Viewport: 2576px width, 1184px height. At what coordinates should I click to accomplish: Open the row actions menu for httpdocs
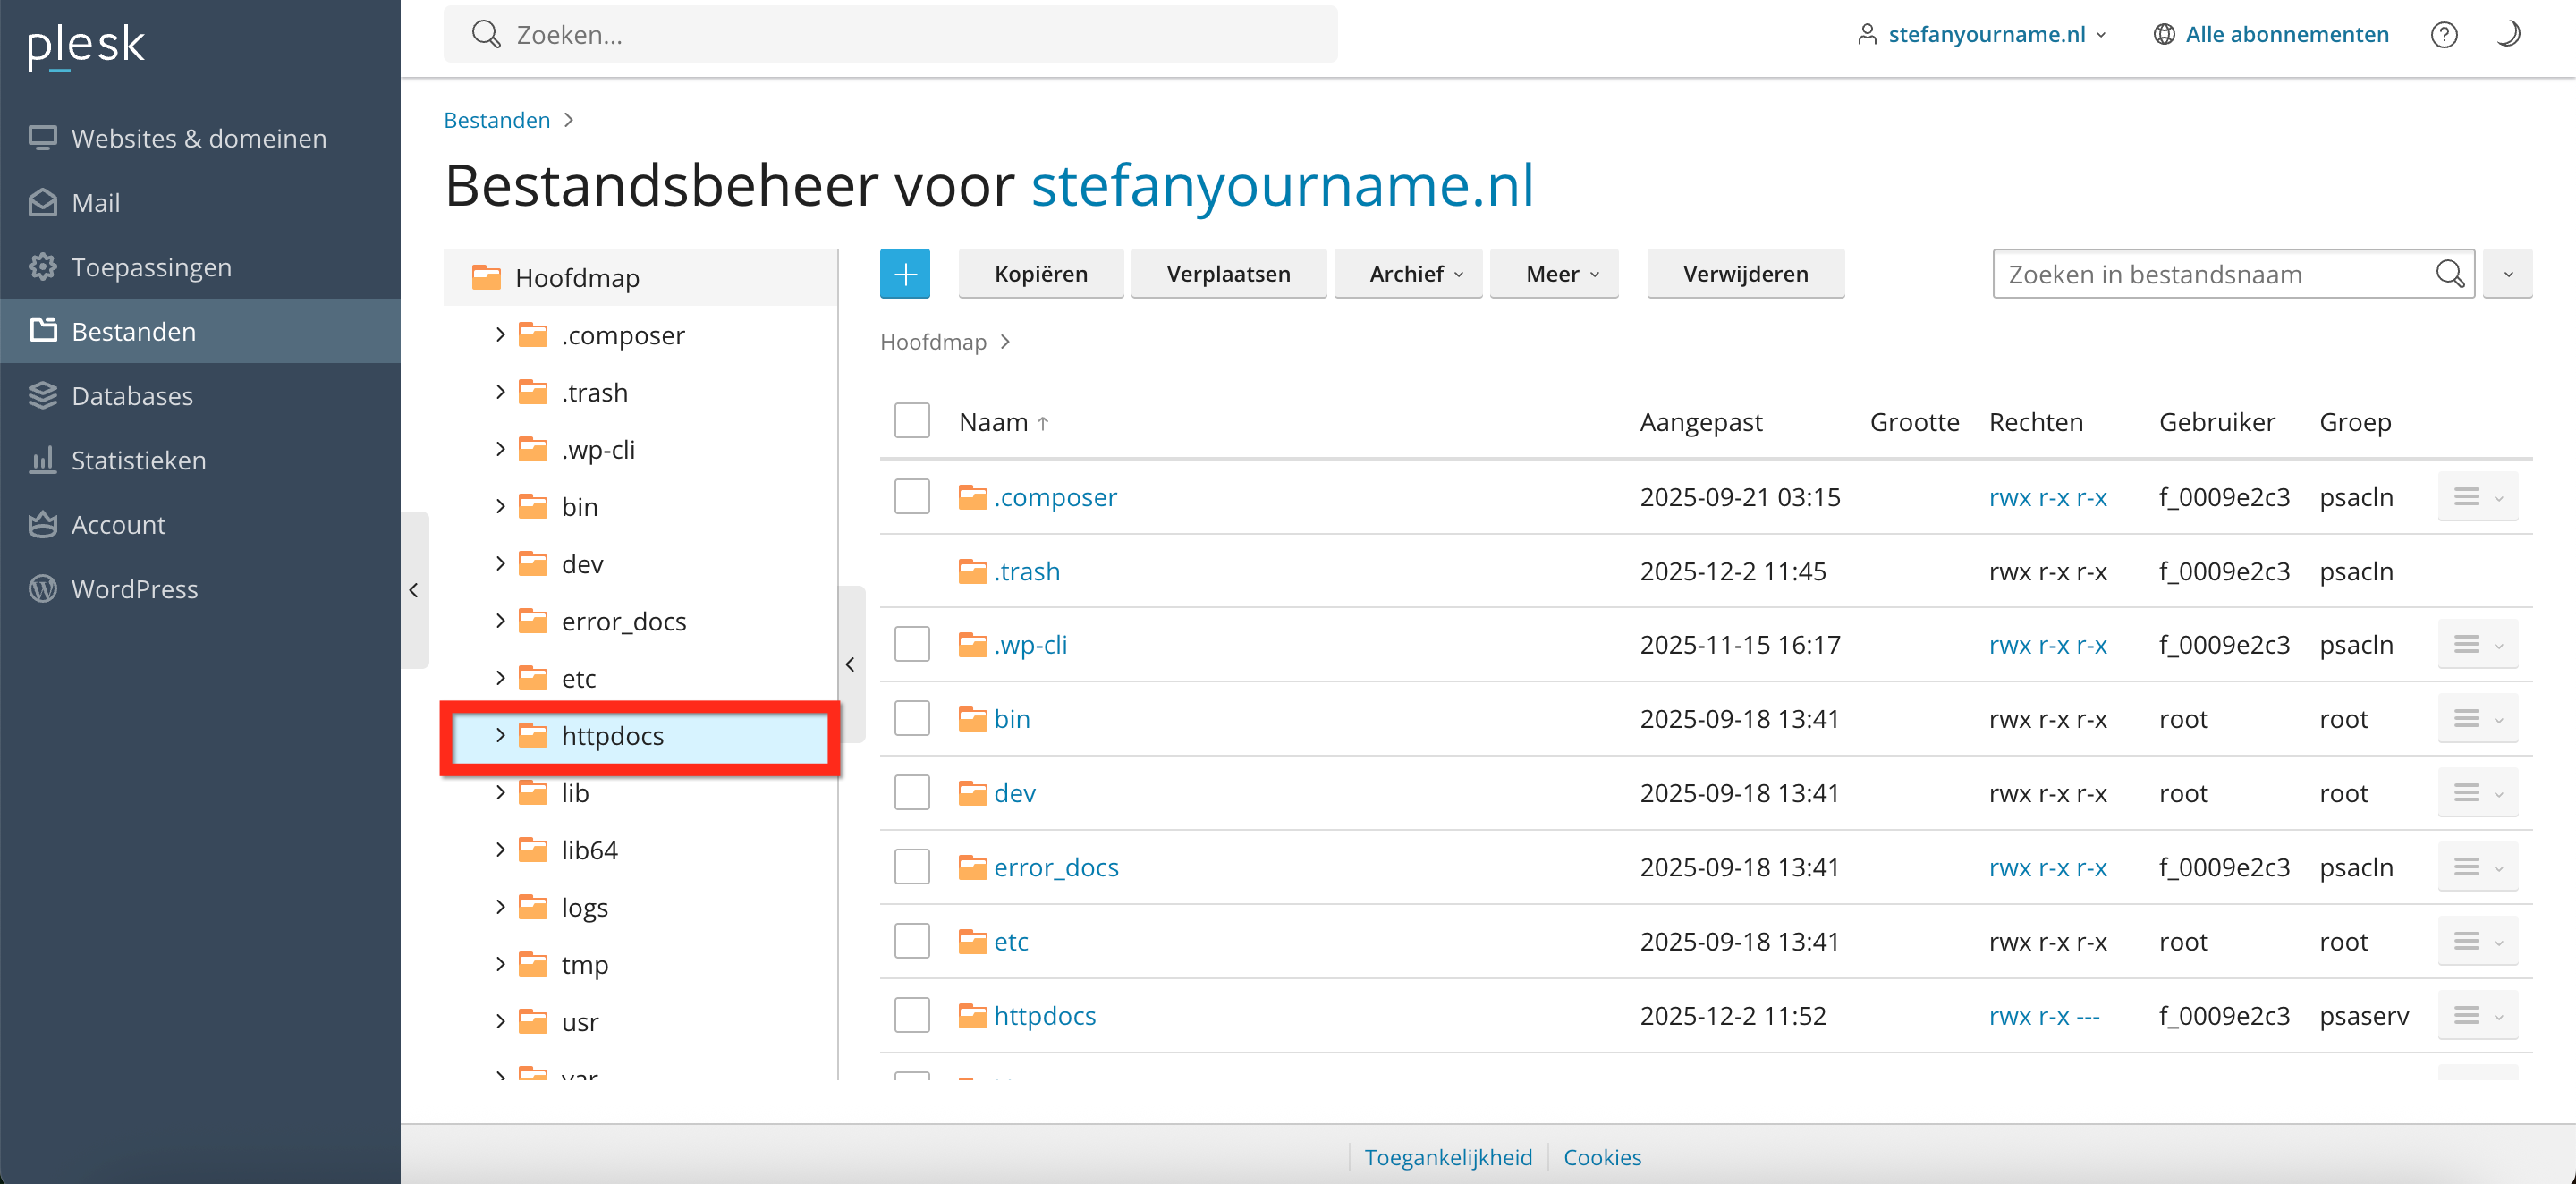(2477, 1016)
